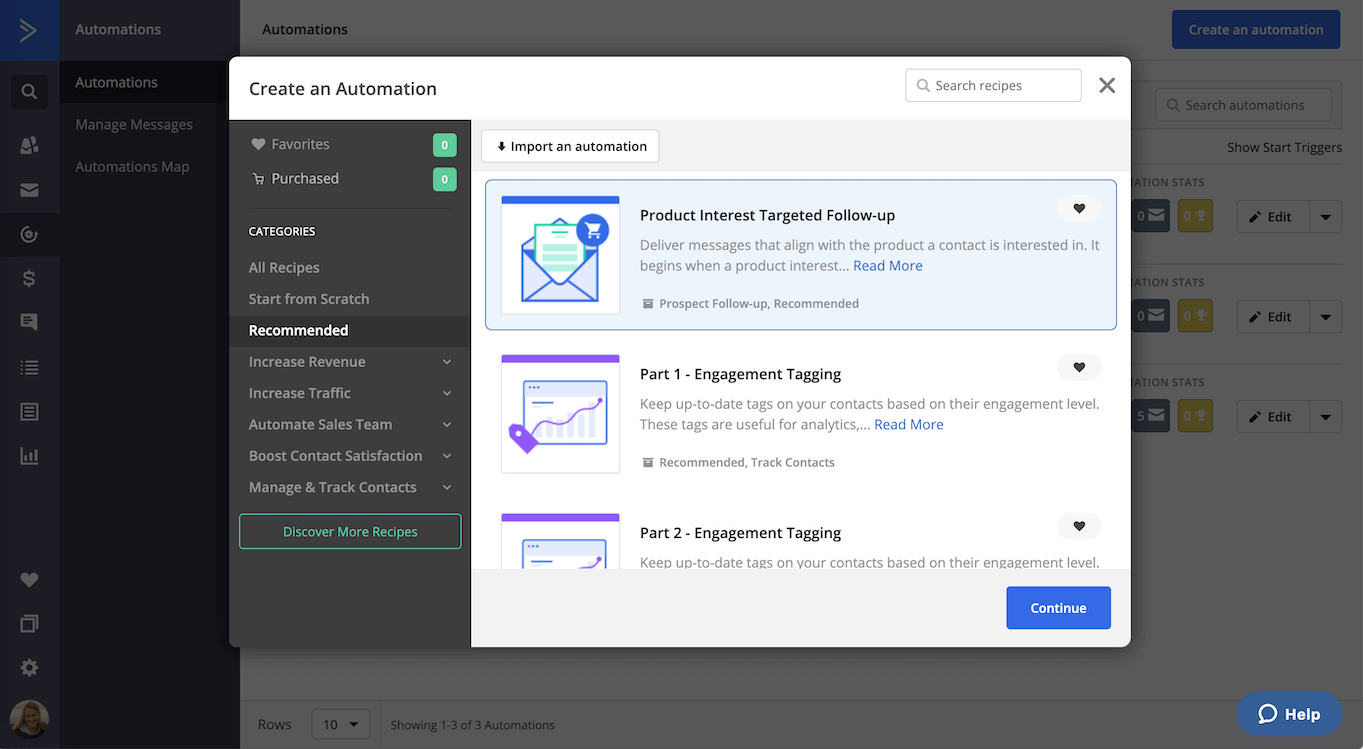Open Settings via the gear icon

[29, 667]
